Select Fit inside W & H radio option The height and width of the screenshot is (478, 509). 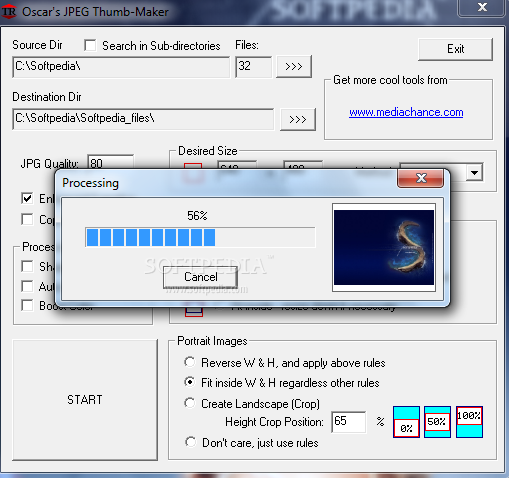tap(190, 382)
